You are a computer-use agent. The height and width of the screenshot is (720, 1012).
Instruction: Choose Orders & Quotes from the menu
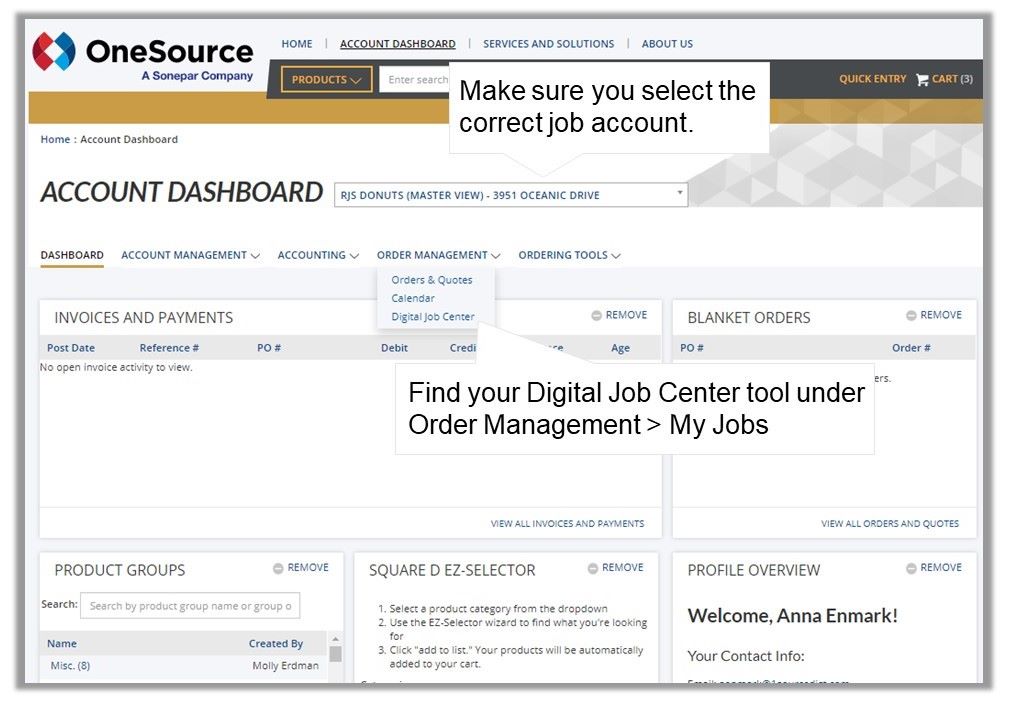(x=432, y=280)
